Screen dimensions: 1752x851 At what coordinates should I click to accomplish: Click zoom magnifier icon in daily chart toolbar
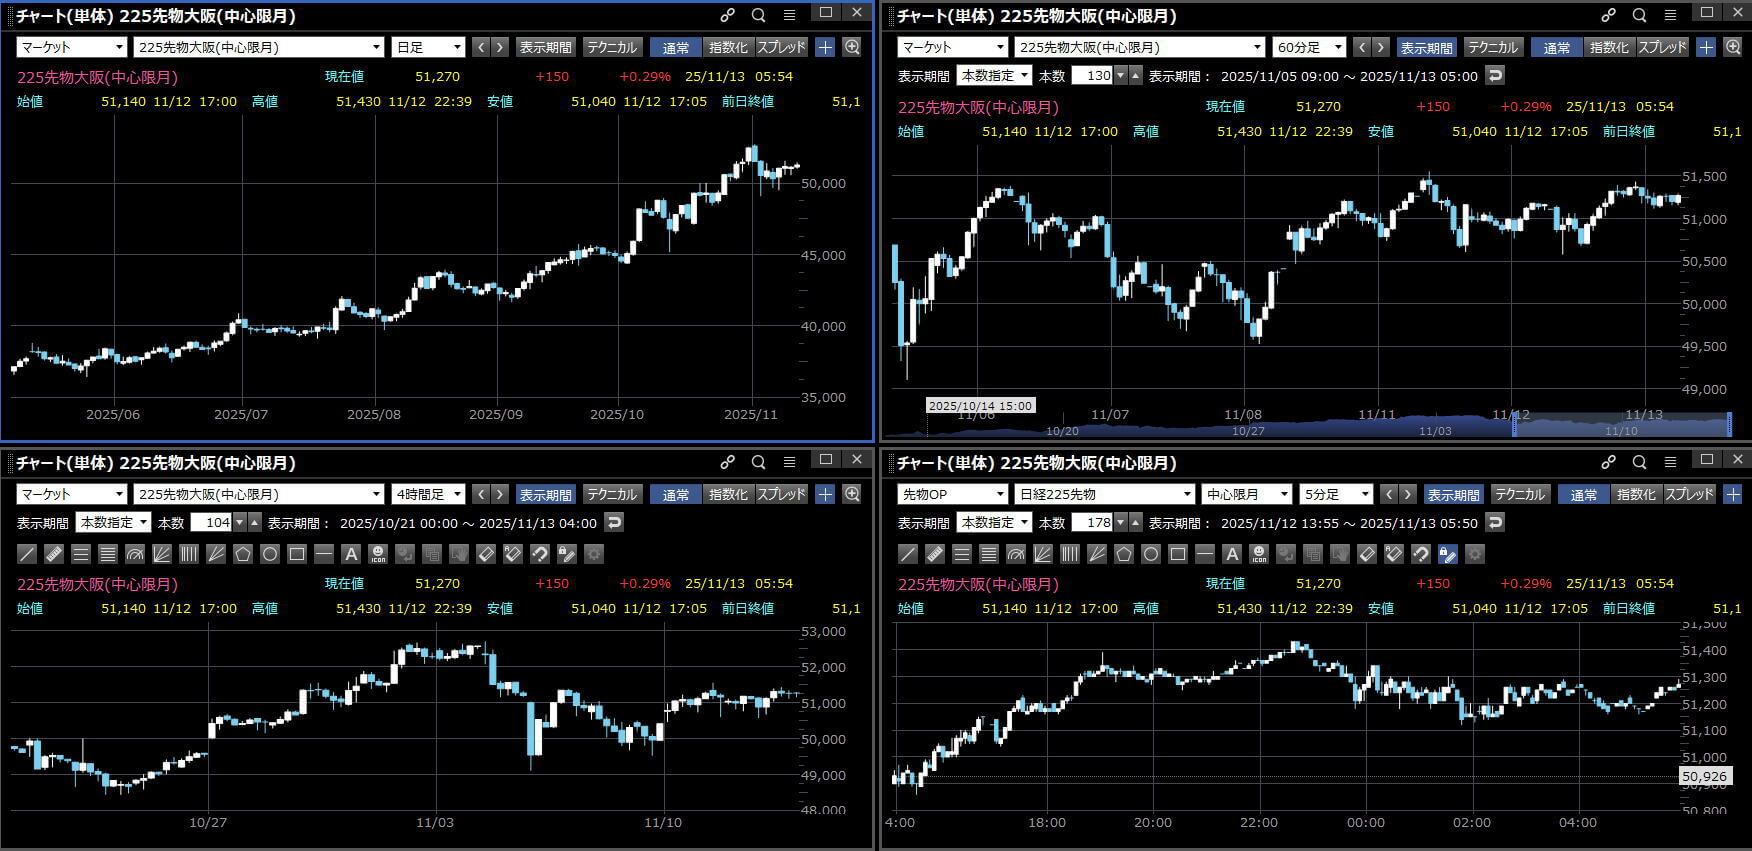pos(852,47)
